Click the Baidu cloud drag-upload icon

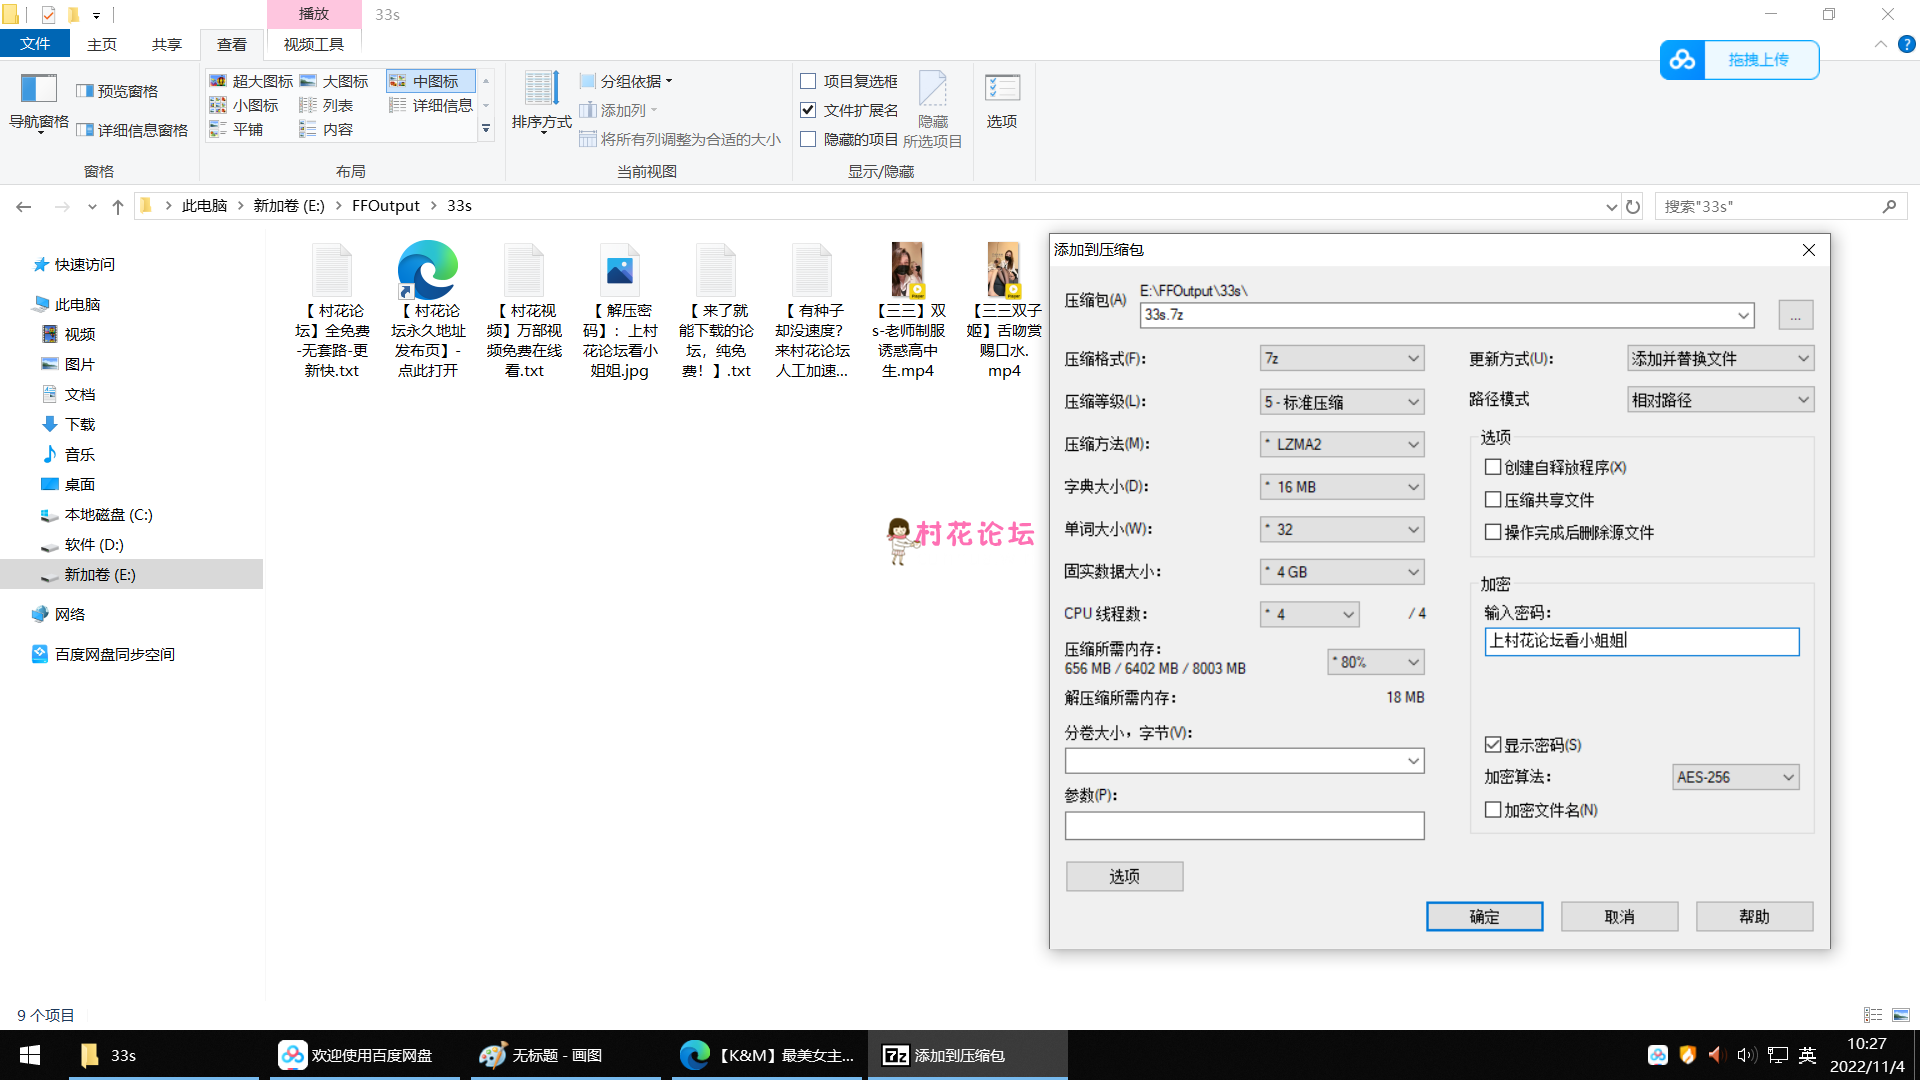(x=1682, y=60)
